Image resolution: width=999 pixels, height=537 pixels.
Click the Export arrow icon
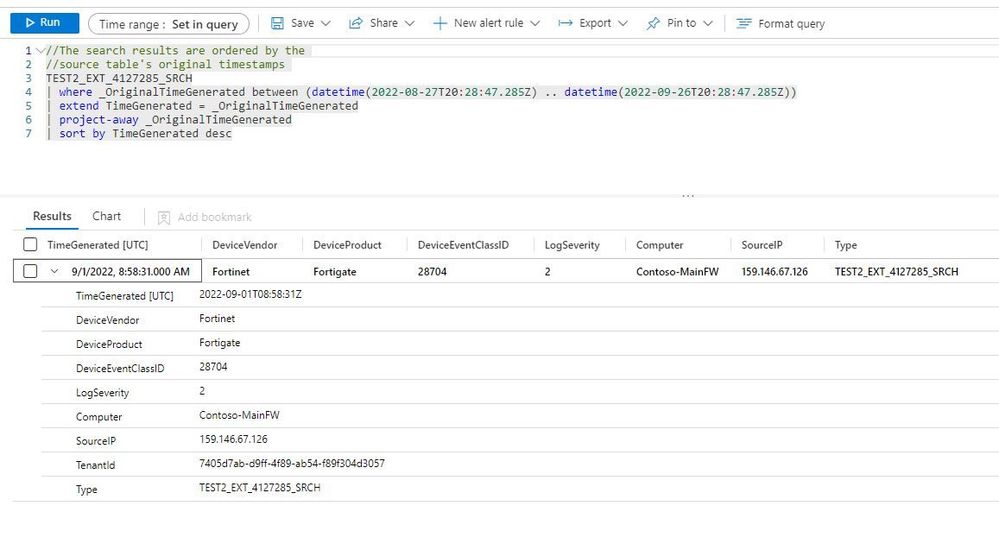(565, 24)
